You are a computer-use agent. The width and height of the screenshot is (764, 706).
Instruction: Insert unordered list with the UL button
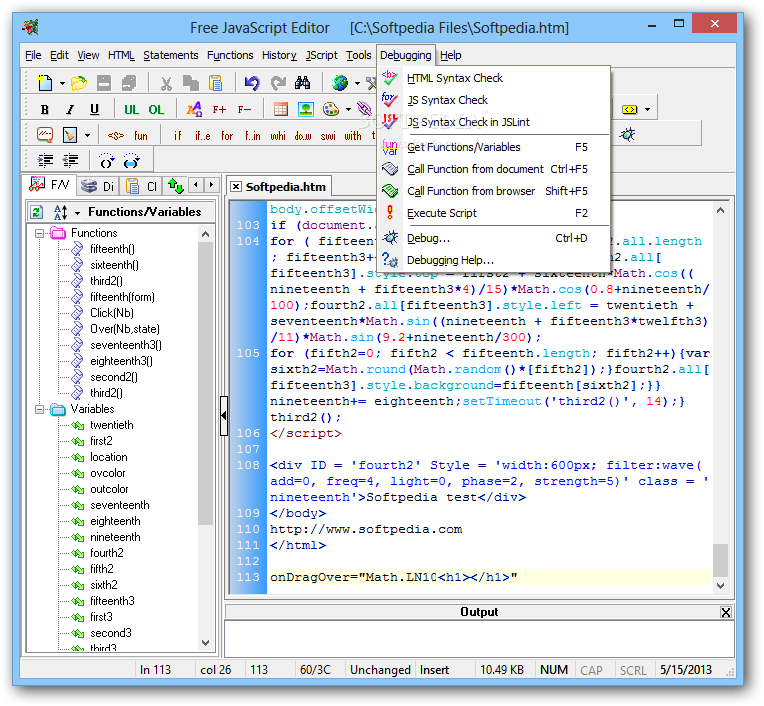pyautogui.click(x=132, y=109)
